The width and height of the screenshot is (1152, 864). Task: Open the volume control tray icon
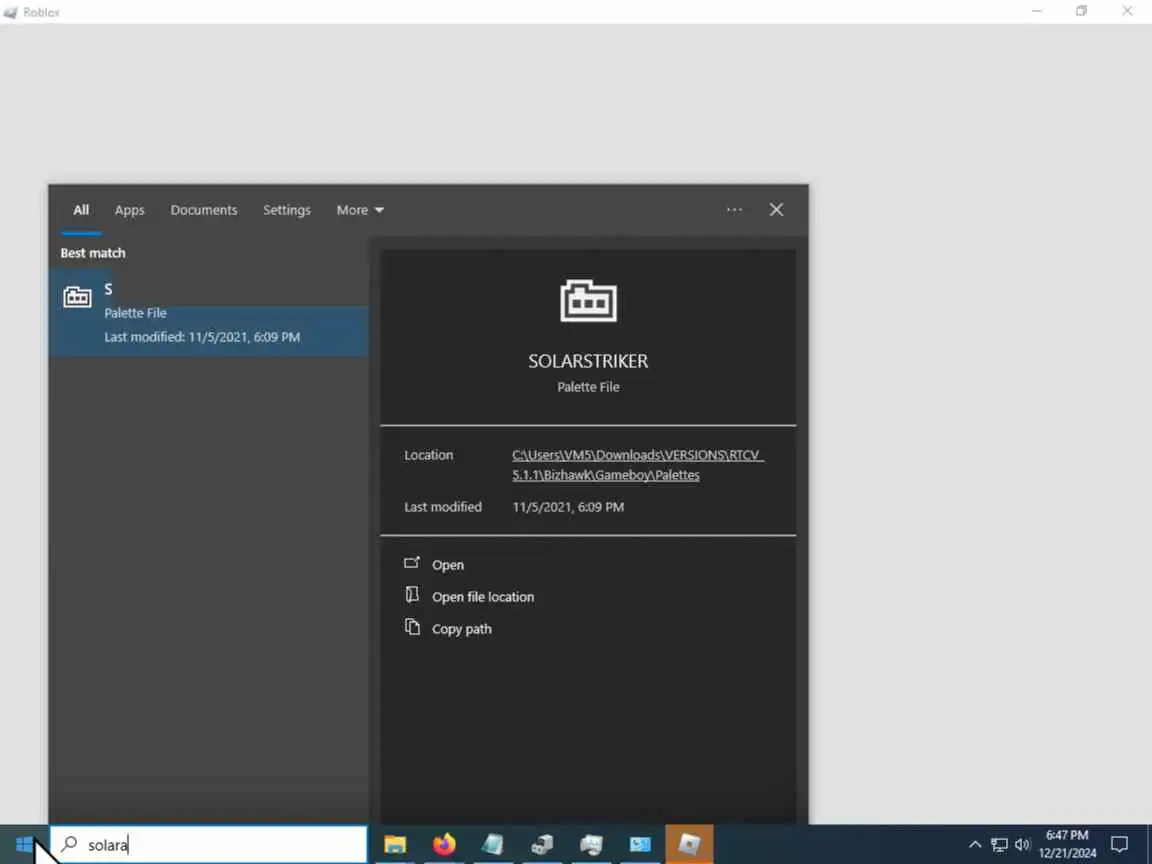click(x=1023, y=845)
